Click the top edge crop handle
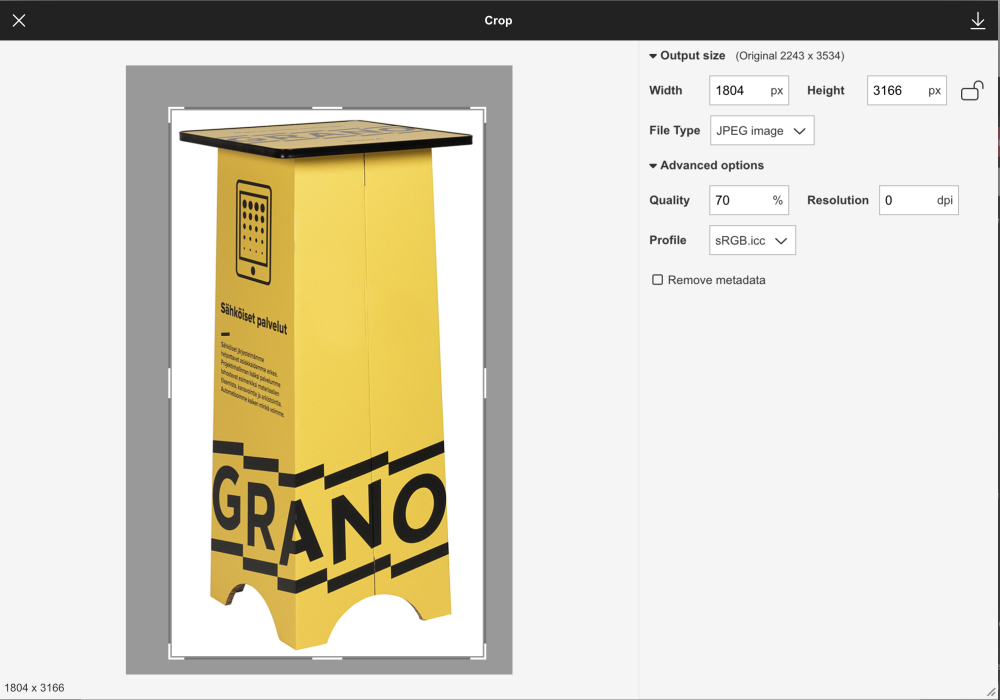Image resolution: width=1000 pixels, height=700 pixels. click(x=327, y=108)
